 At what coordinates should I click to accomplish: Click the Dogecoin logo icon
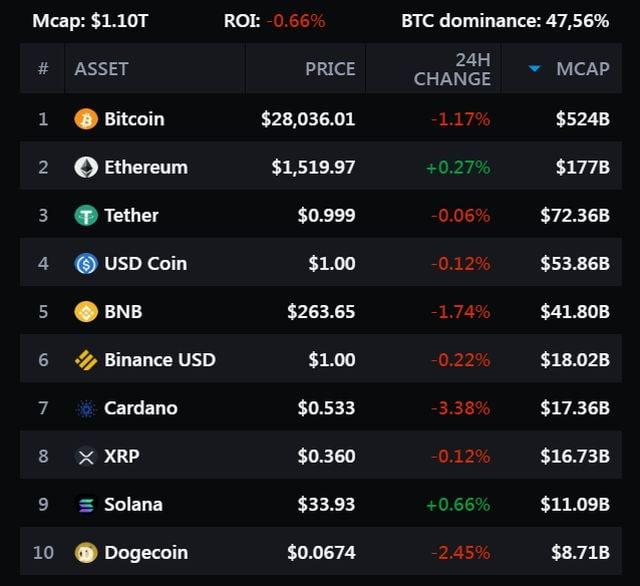(86, 552)
